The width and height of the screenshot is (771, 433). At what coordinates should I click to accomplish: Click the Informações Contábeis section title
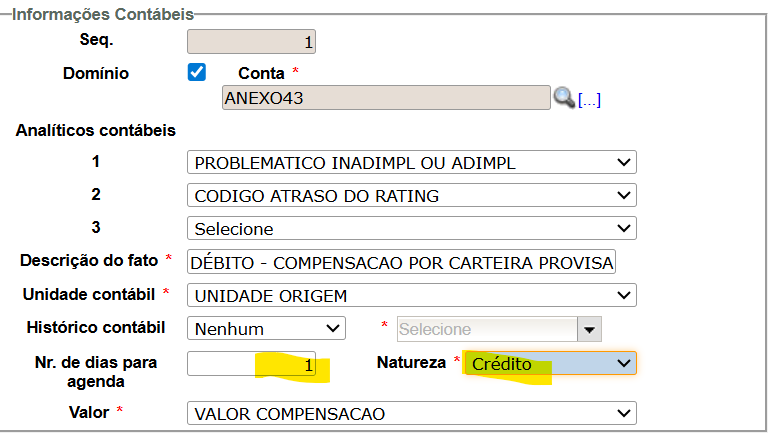(x=103, y=14)
